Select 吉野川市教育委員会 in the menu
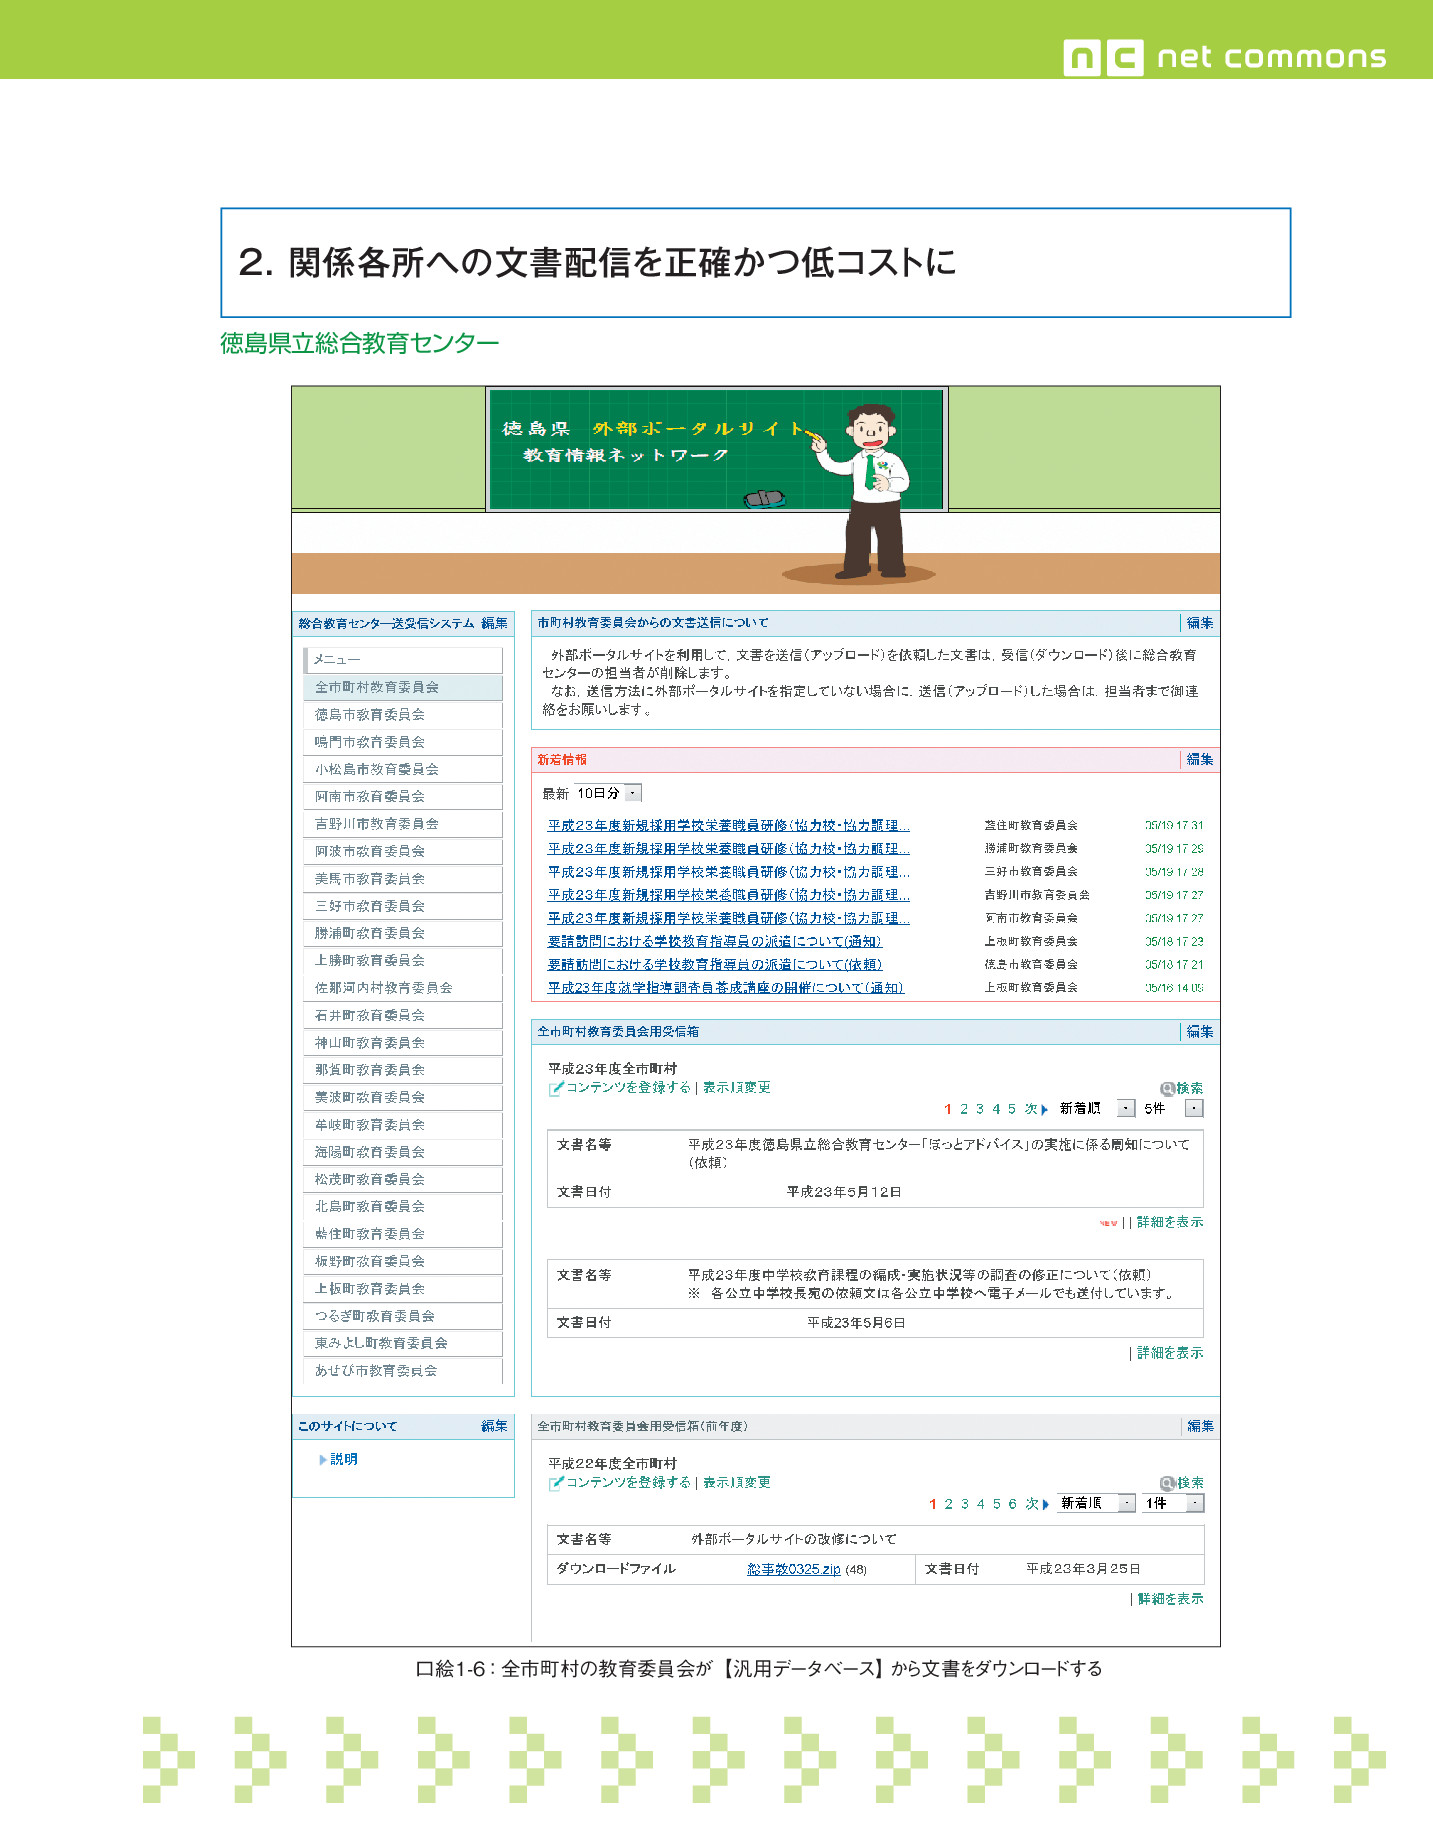Image resolution: width=1433 pixels, height=1827 pixels. click(x=403, y=824)
